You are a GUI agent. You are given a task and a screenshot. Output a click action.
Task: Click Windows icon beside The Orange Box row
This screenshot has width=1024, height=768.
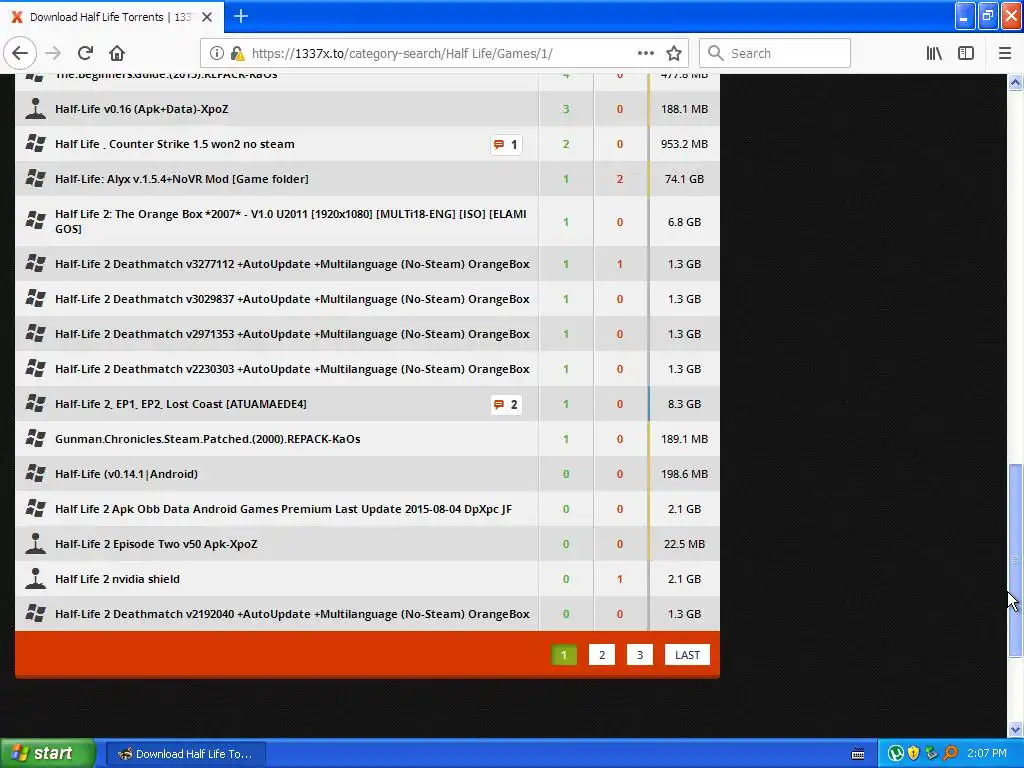[x=35, y=221]
